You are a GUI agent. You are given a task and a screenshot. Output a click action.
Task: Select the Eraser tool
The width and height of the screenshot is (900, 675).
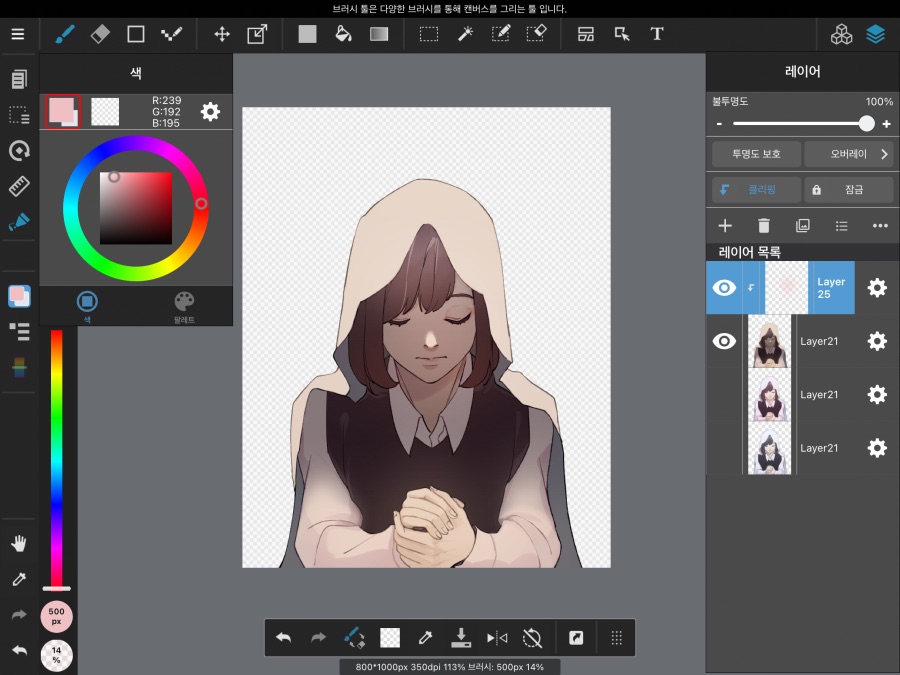coord(99,33)
